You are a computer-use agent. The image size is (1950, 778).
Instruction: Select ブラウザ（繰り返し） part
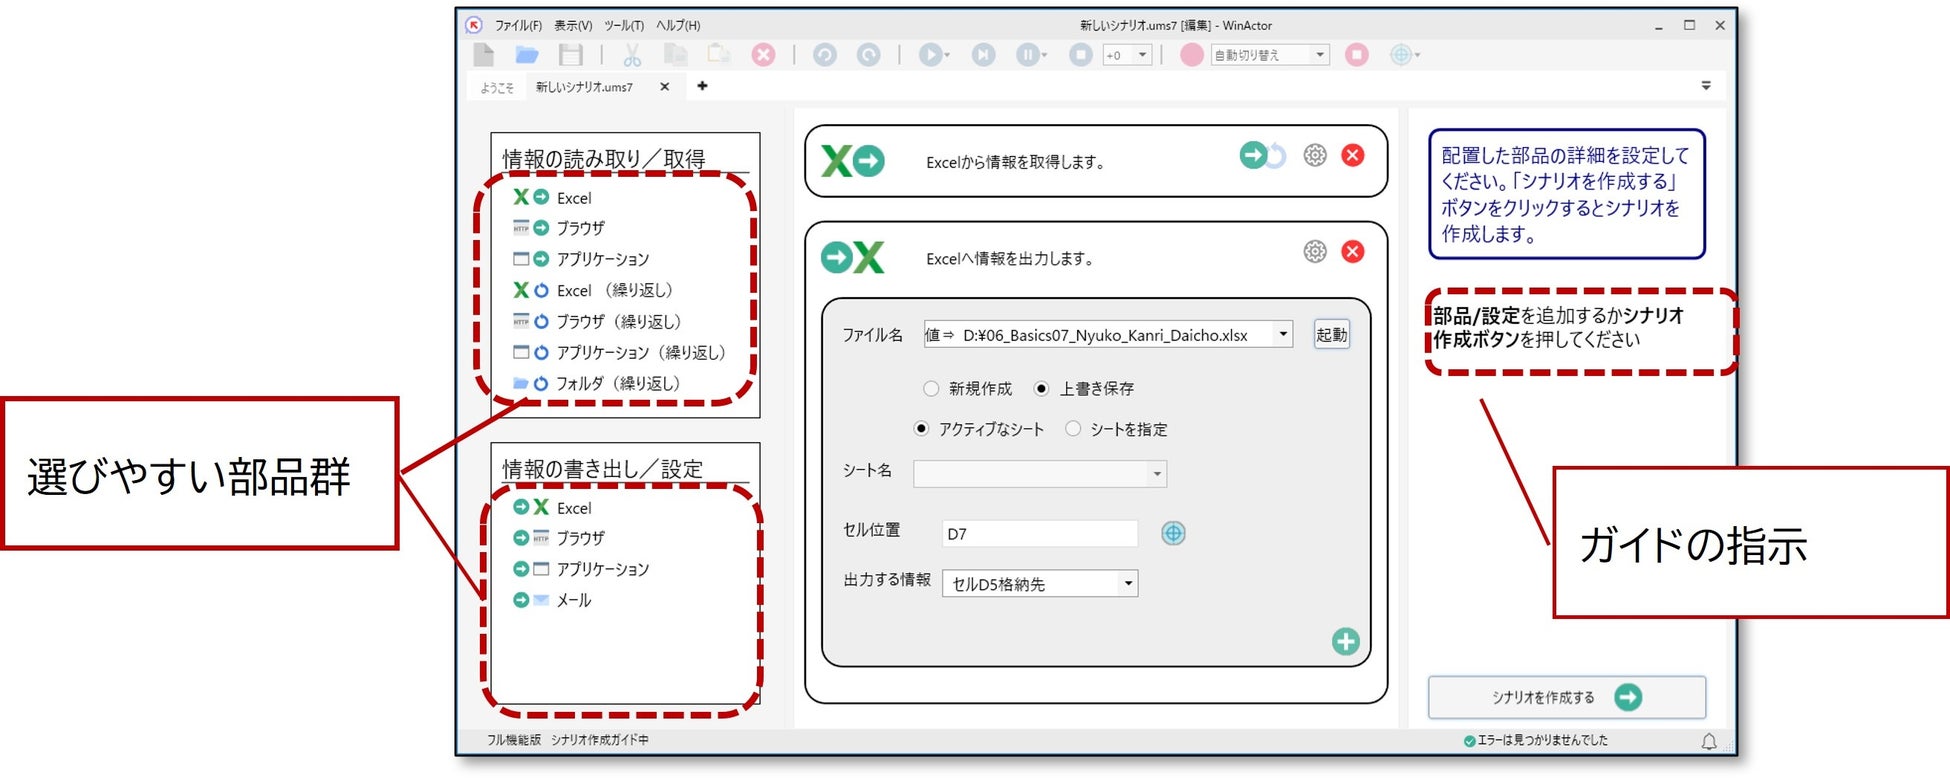click(597, 321)
